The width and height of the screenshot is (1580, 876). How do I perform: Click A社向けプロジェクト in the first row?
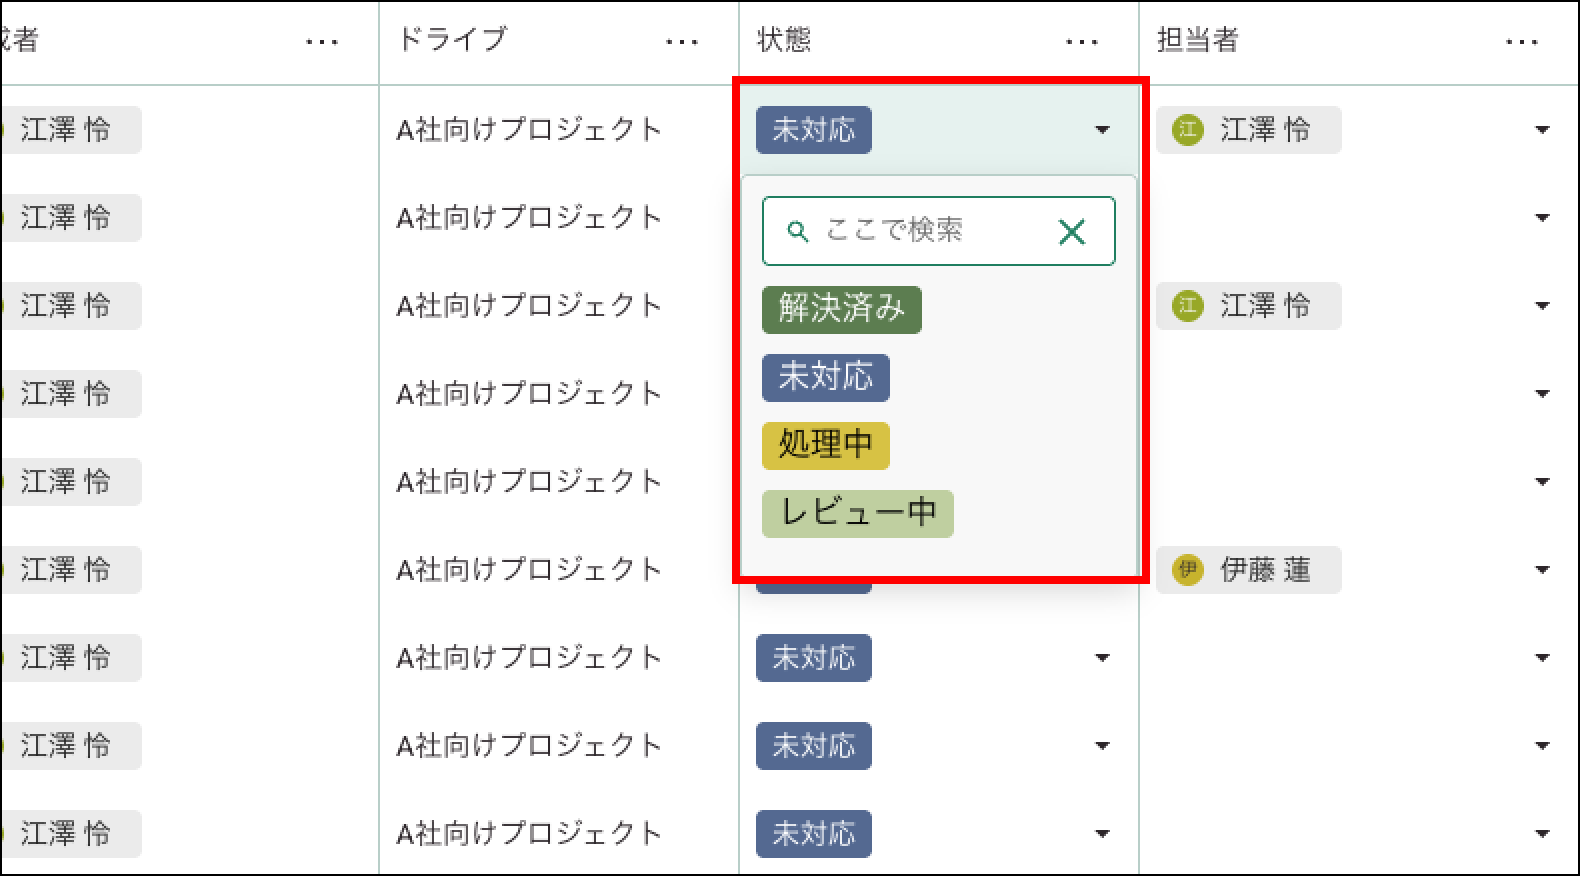529,130
